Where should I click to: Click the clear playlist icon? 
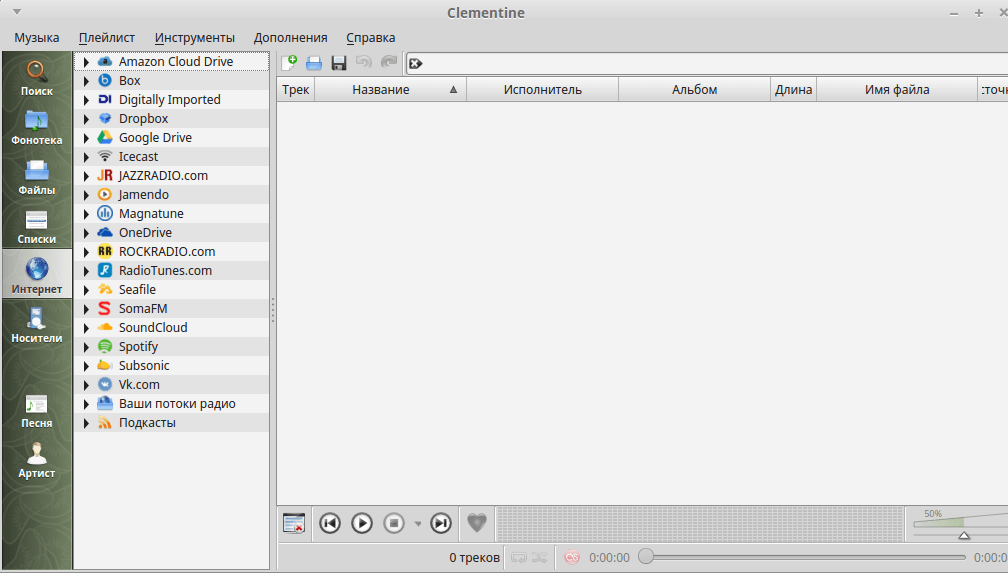point(294,523)
